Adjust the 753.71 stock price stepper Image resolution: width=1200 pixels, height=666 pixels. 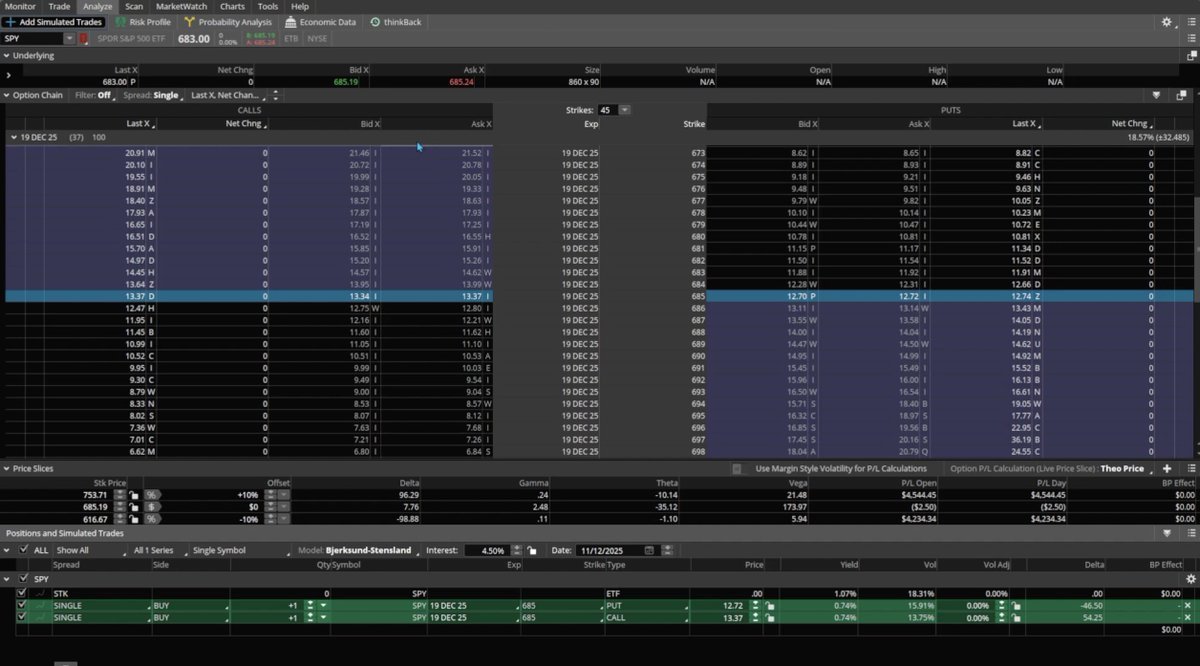[x=120, y=494]
